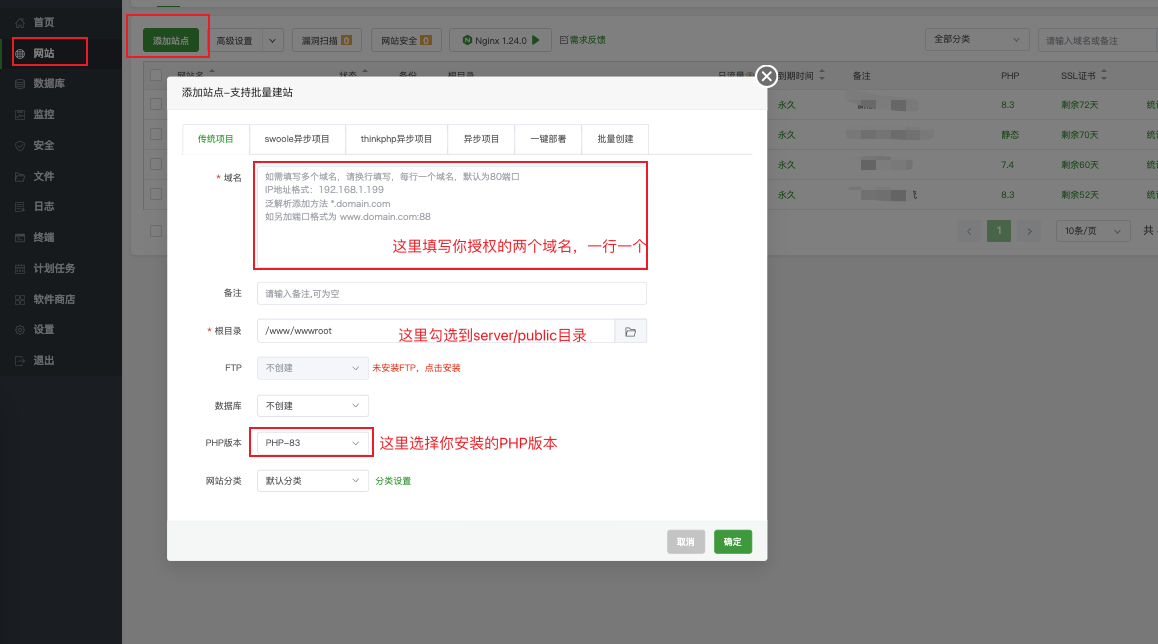Viewport: 1158px width, 644px height.
Task: Confirm the dialog with the 确定 button
Action: 733,541
